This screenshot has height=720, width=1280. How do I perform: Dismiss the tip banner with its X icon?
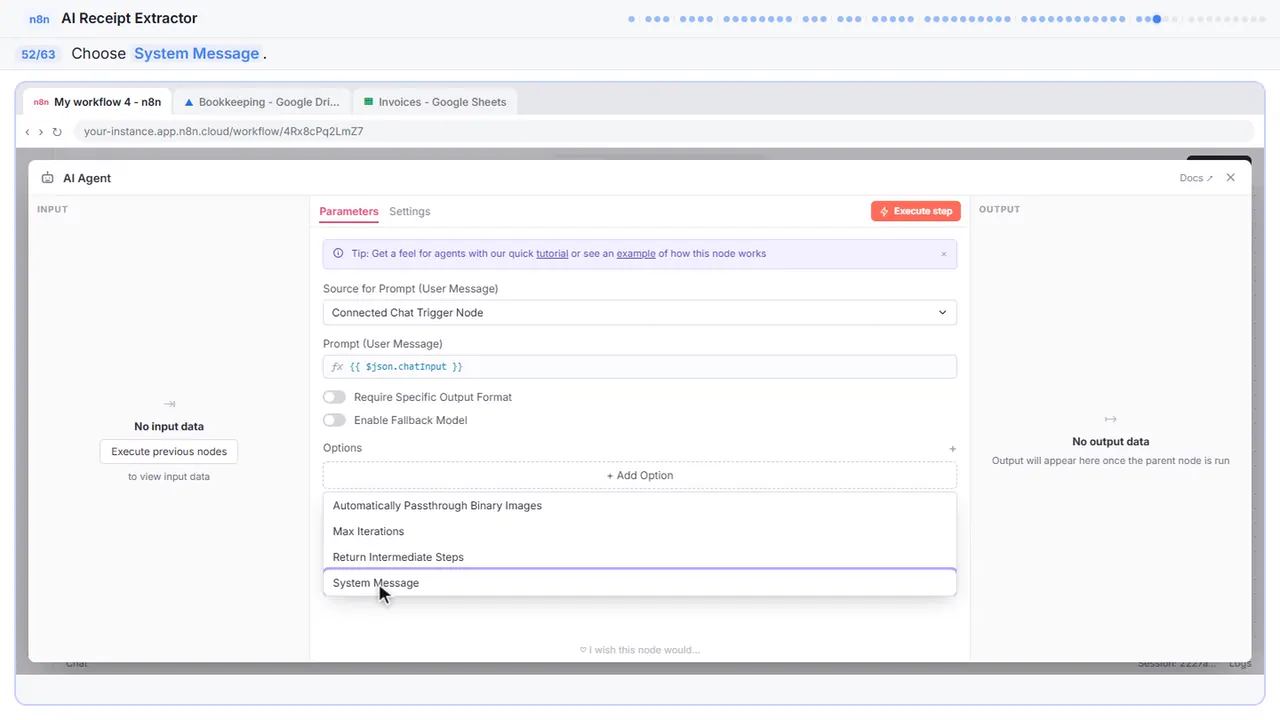pyautogui.click(x=943, y=254)
